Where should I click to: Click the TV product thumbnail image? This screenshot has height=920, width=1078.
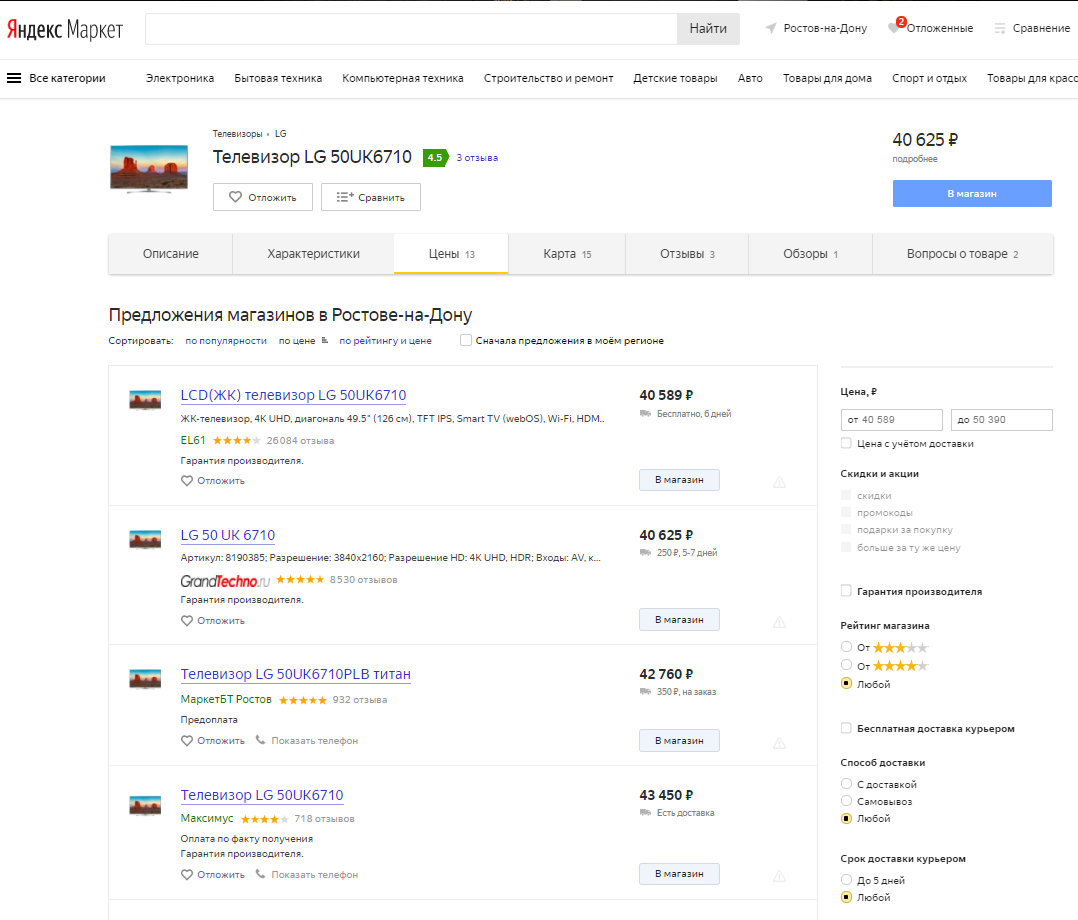click(x=148, y=168)
